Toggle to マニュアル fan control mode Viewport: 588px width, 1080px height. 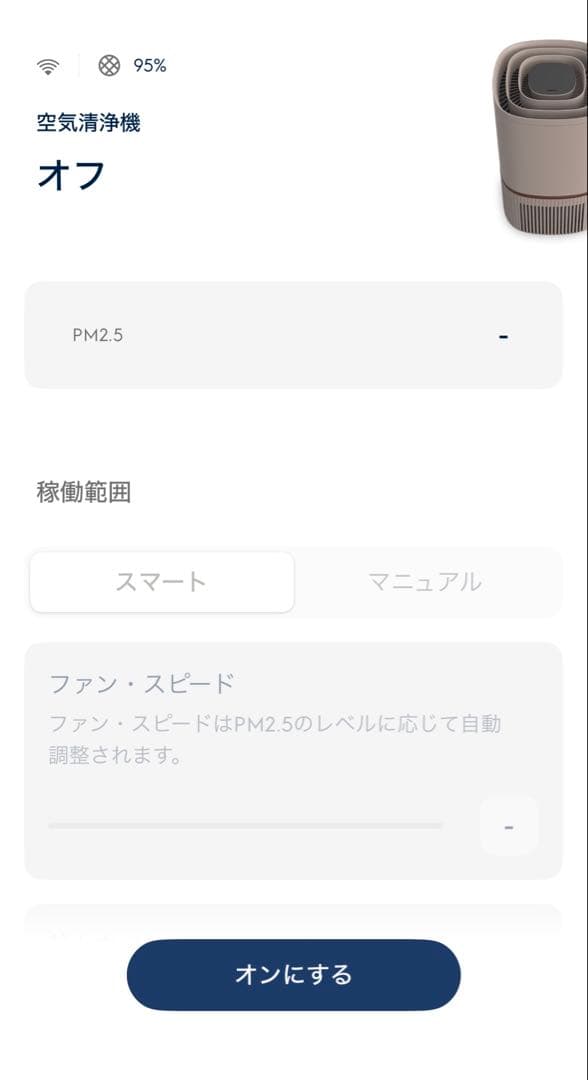pos(426,581)
